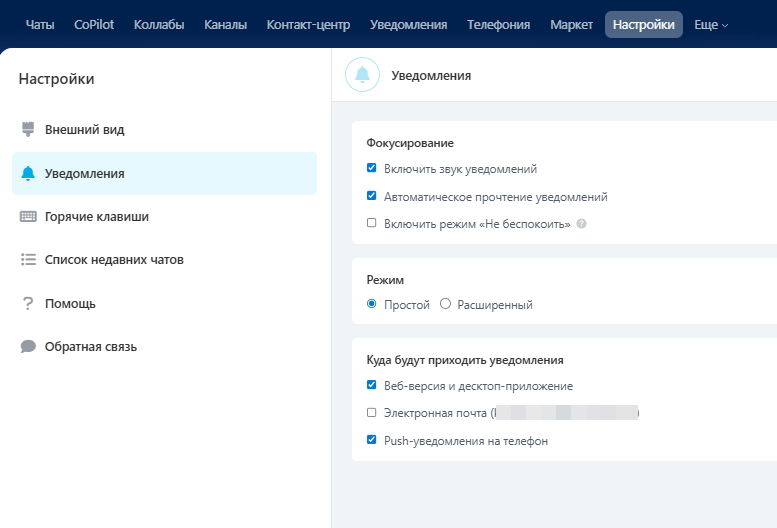
Task: Click the list icon for Список недавних чатов
Action: pyautogui.click(x=28, y=260)
